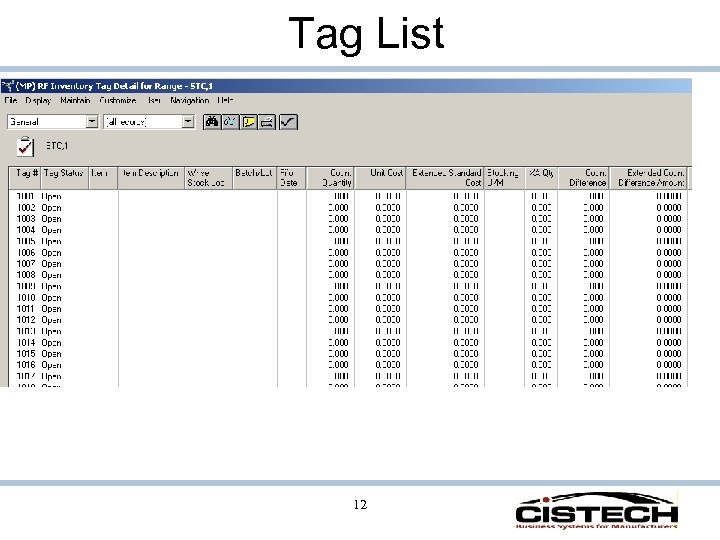The height and width of the screenshot is (540, 720).
Task: Select tag row 1008
Action: (348, 275)
